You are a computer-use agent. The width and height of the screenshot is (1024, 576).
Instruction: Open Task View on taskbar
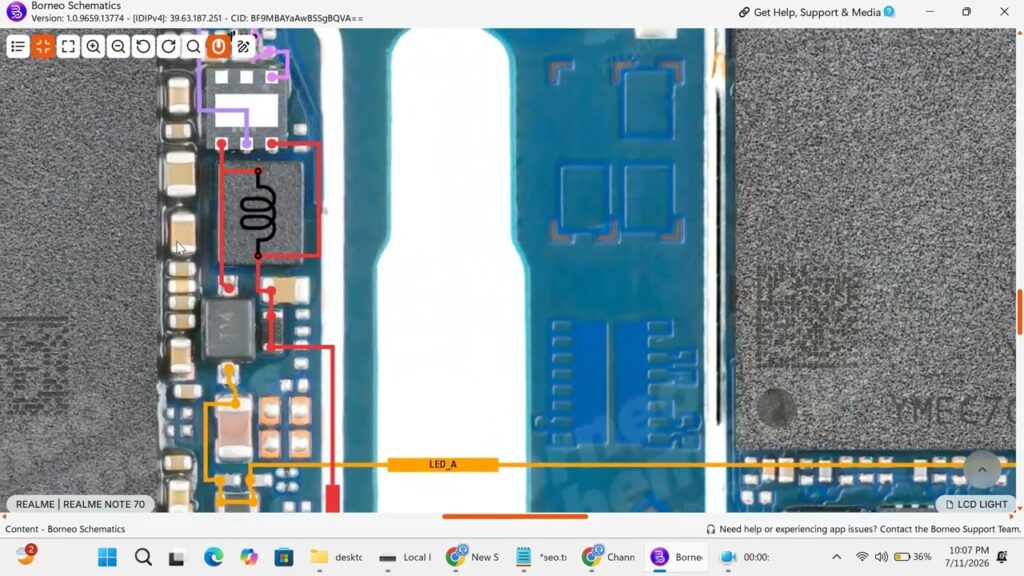click(176, 557)
